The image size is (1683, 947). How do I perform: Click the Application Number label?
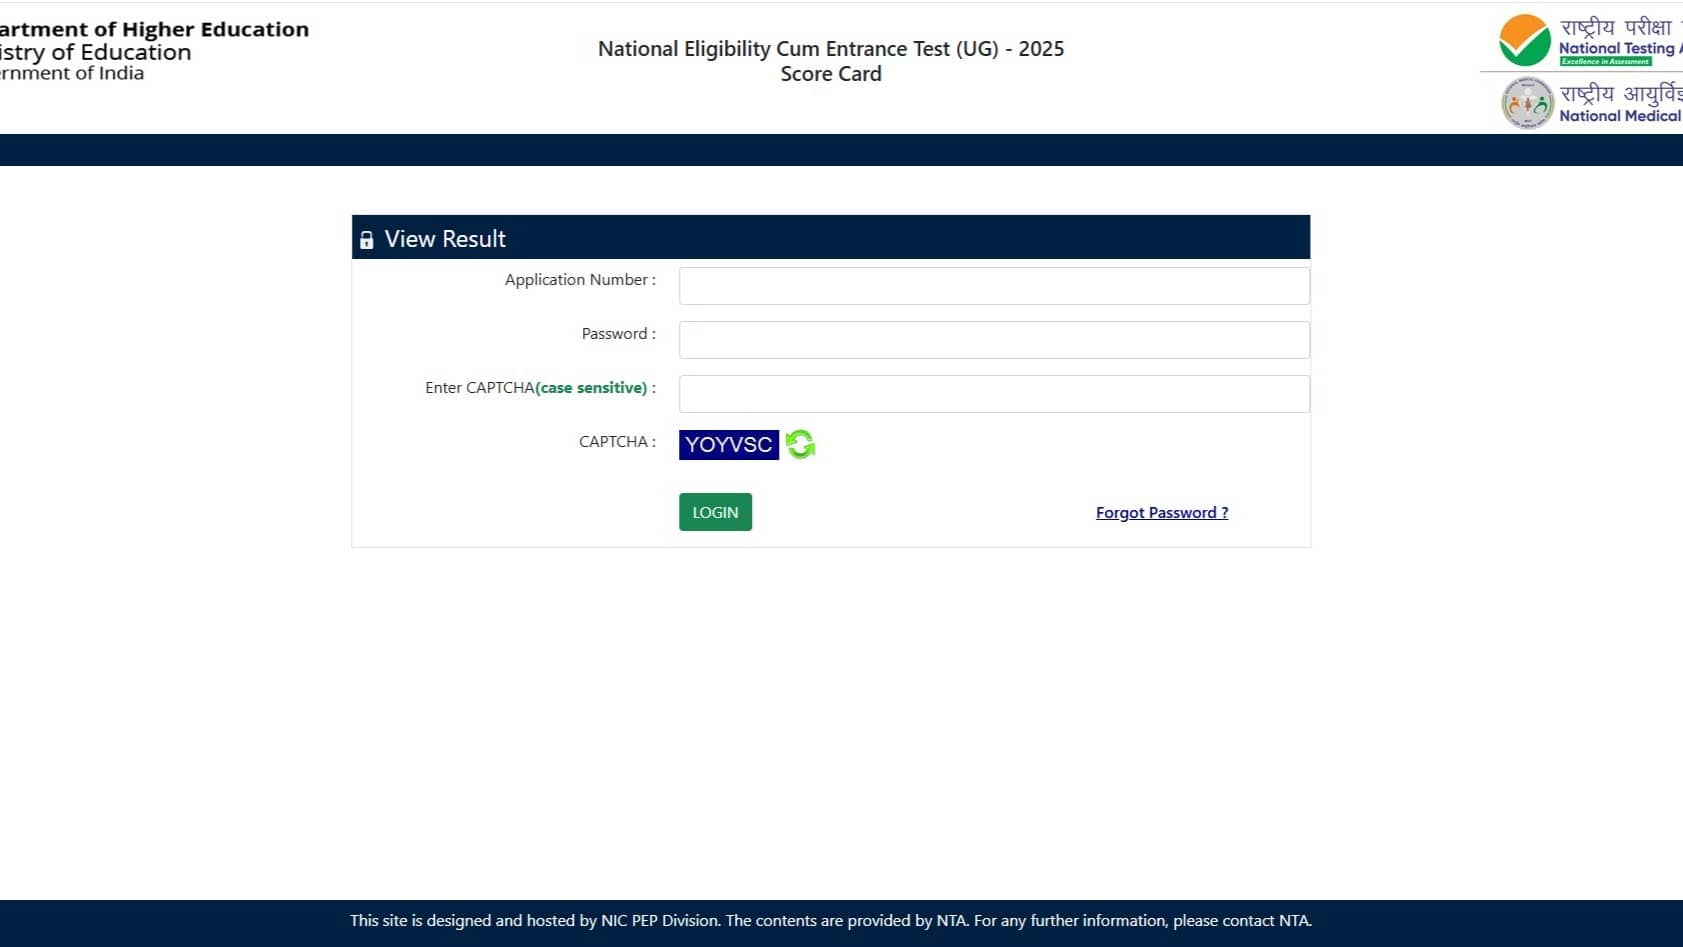[578, 280]
